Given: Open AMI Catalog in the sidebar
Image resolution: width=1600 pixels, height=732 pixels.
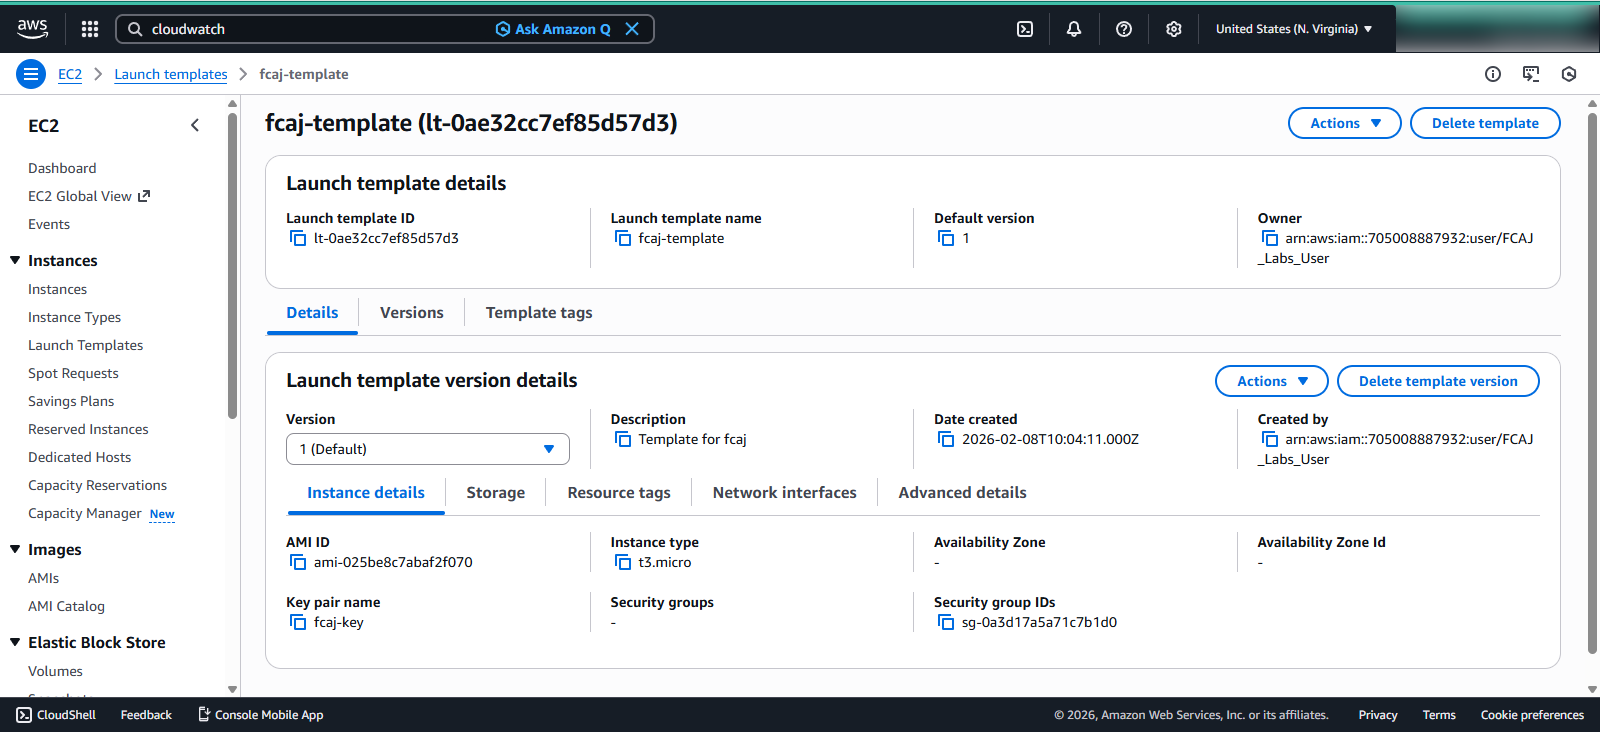Looking at the screenshot, I should [x=66, y=606].
